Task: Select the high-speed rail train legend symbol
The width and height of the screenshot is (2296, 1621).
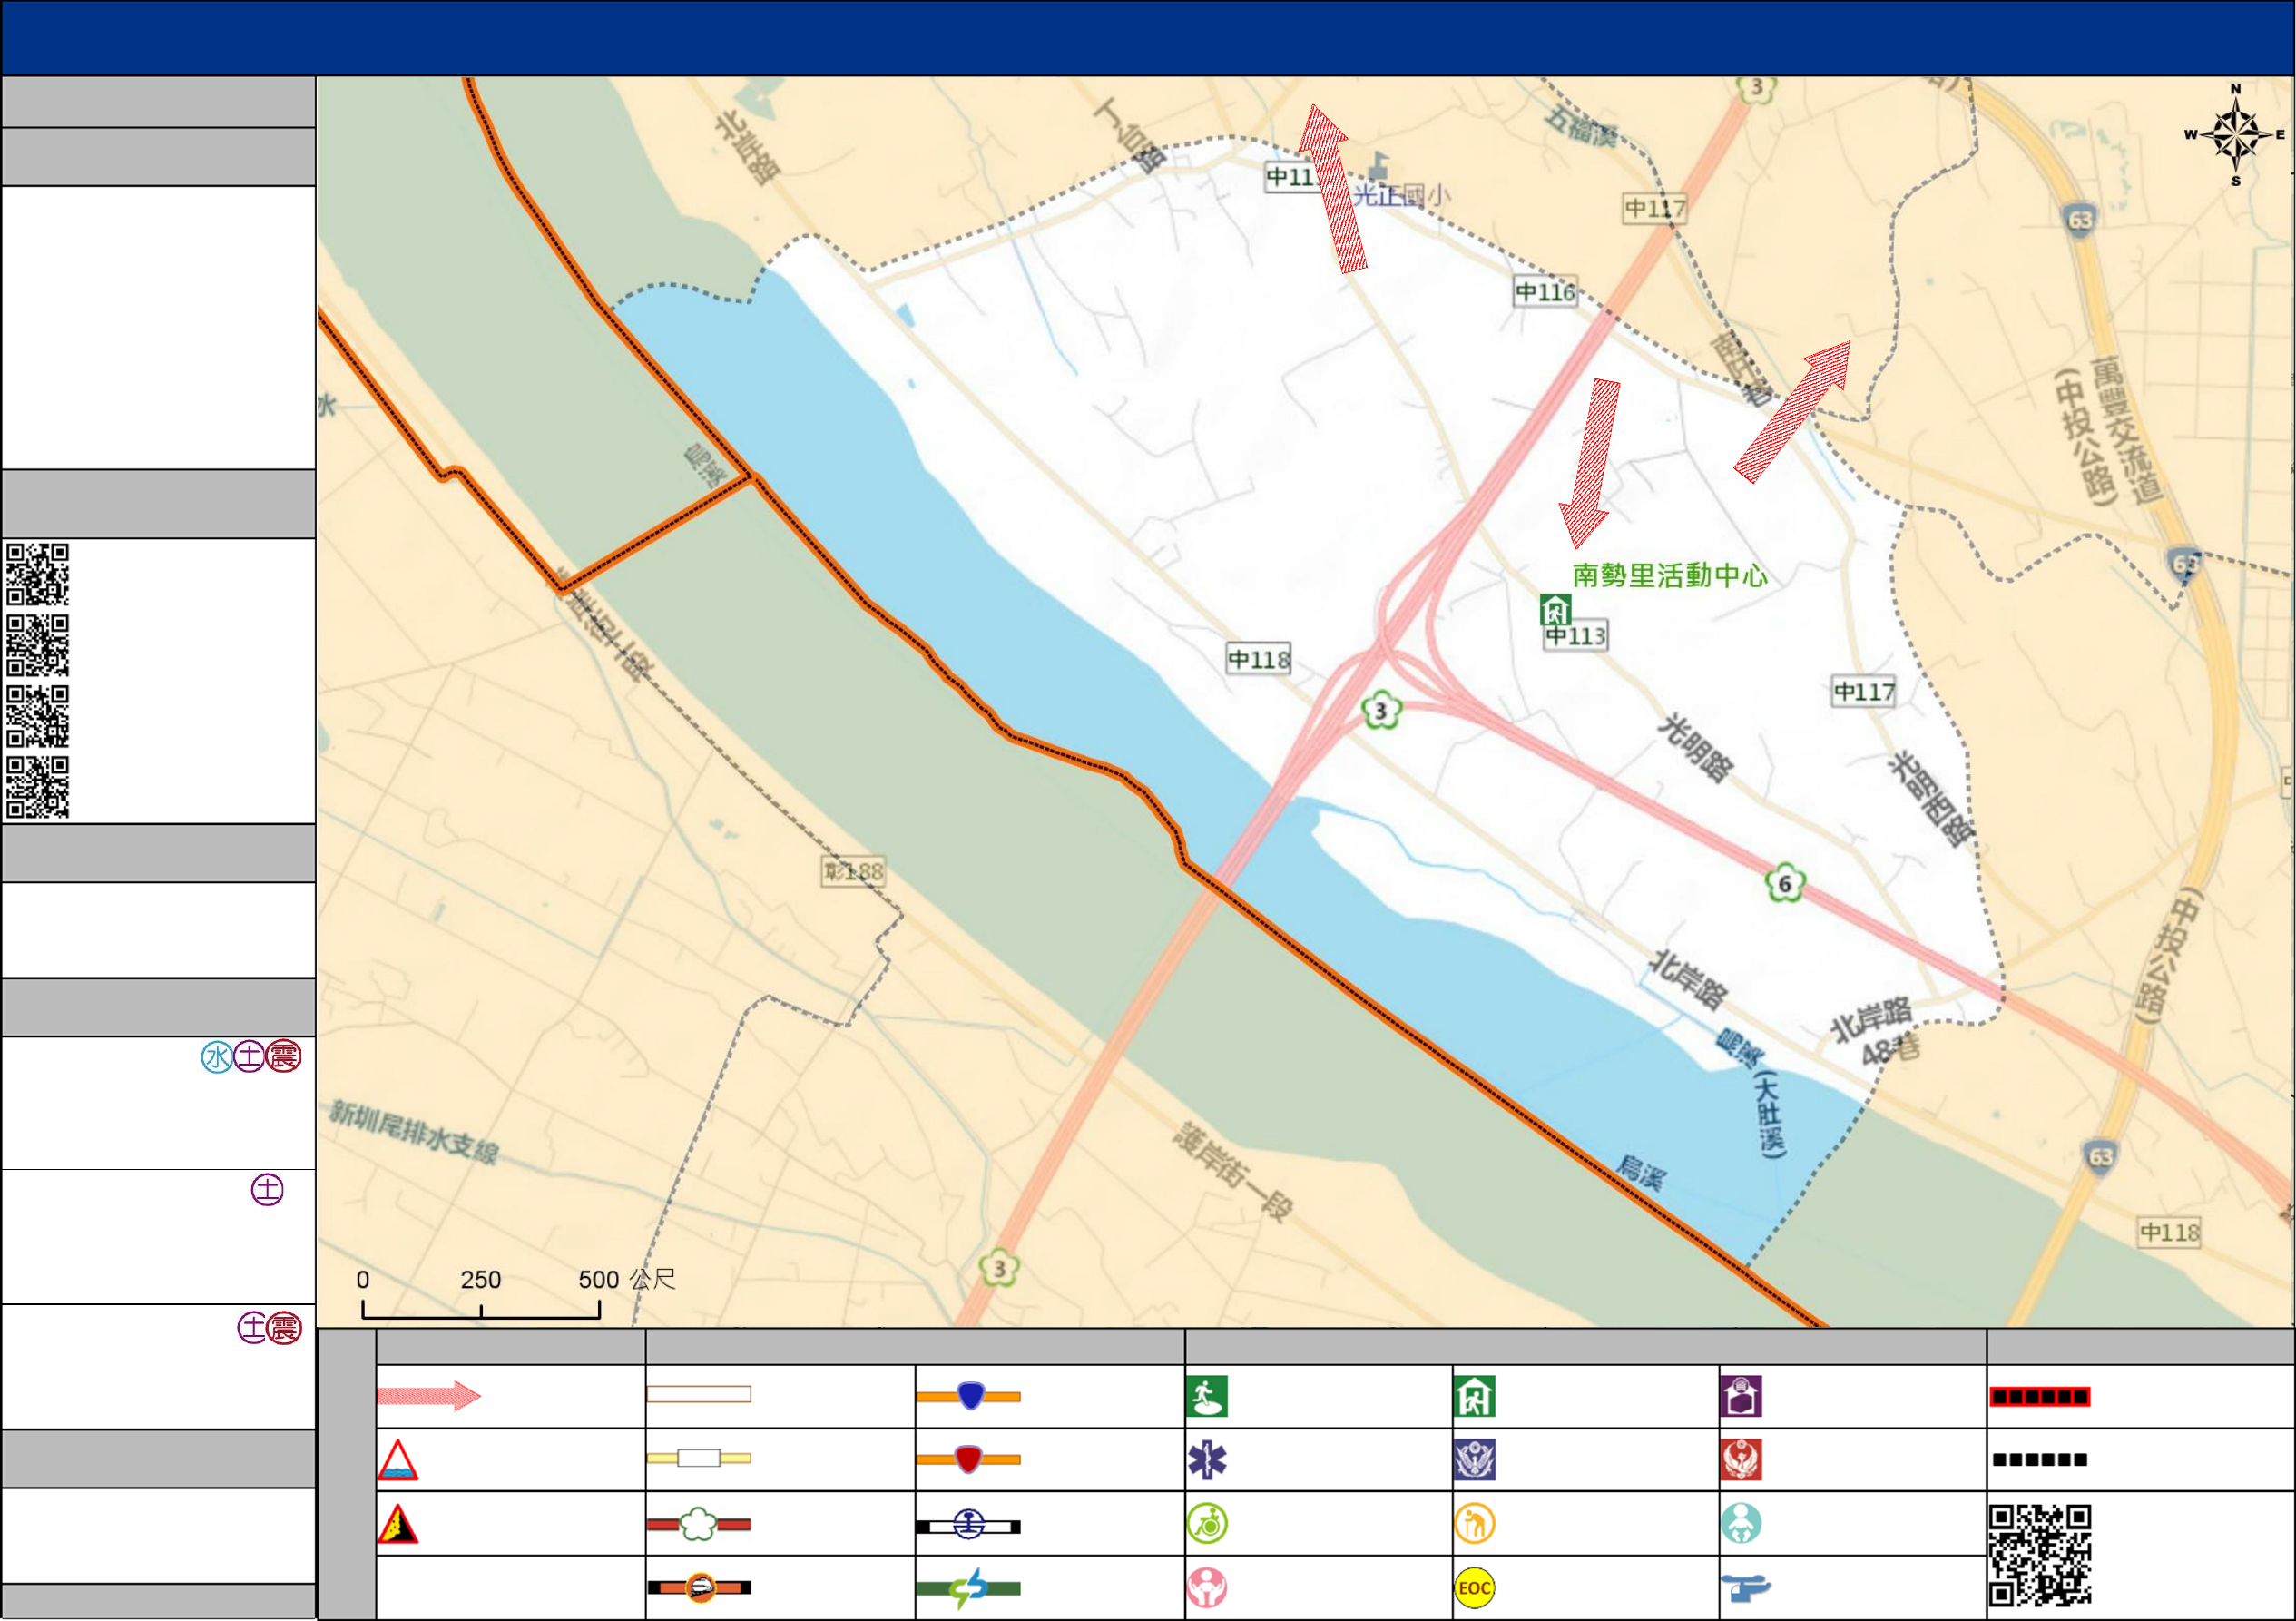Action: (x=699, y=1587)
